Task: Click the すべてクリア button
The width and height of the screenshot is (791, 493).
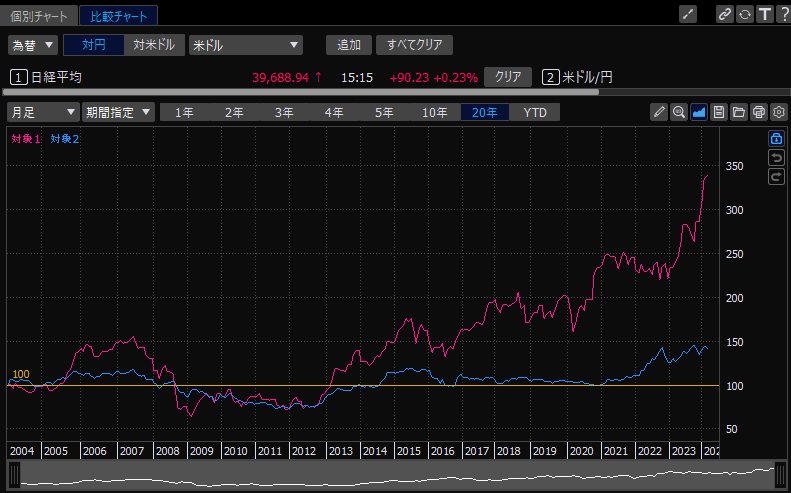Action: (x=414, y=45)
